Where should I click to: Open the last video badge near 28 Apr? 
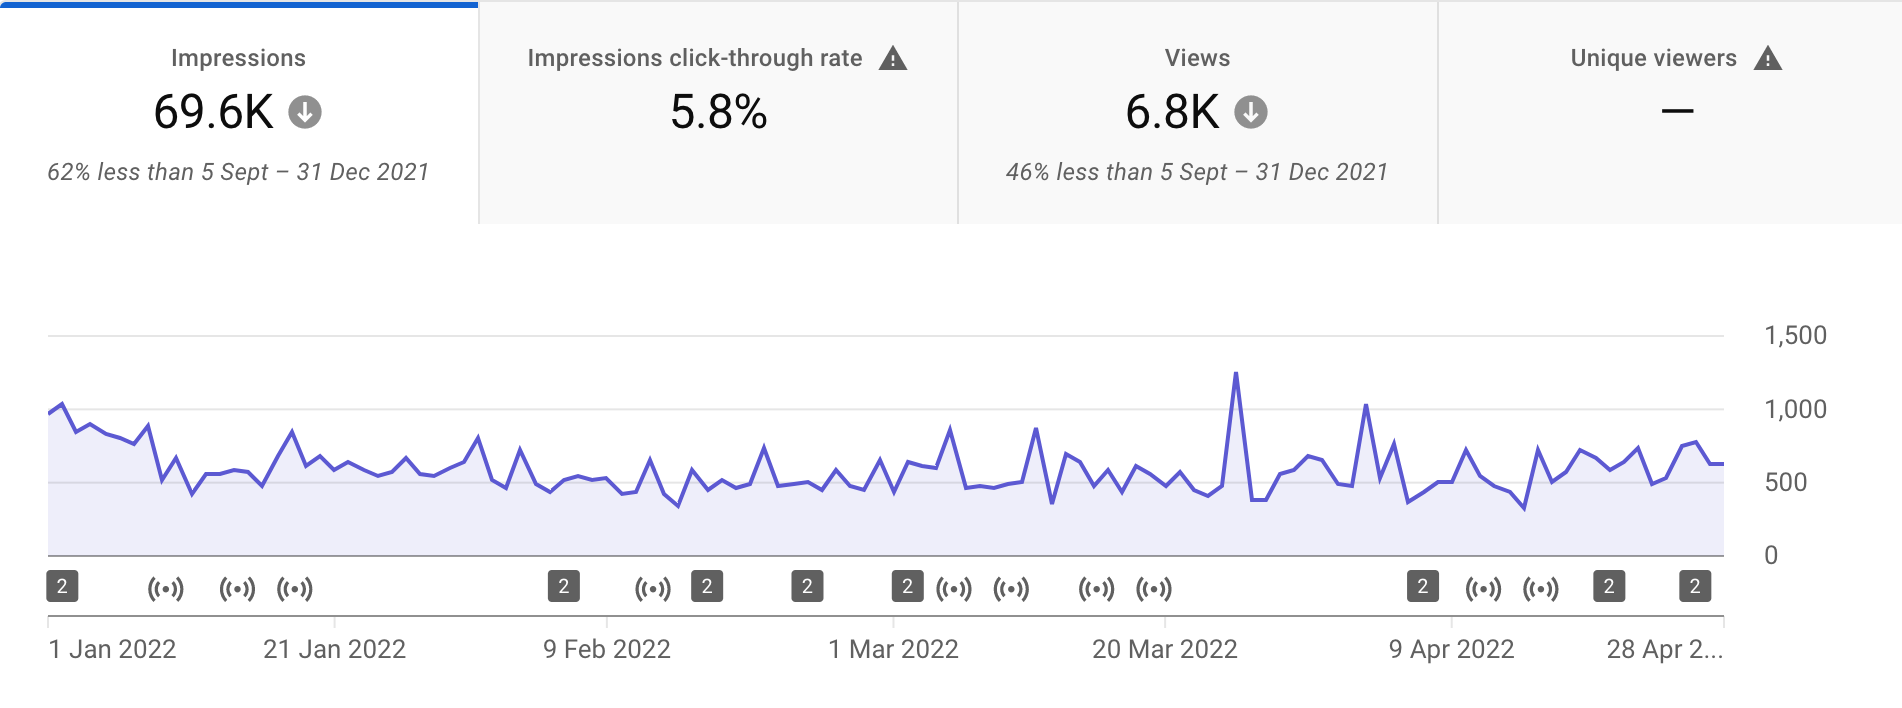click(1695, 586)
